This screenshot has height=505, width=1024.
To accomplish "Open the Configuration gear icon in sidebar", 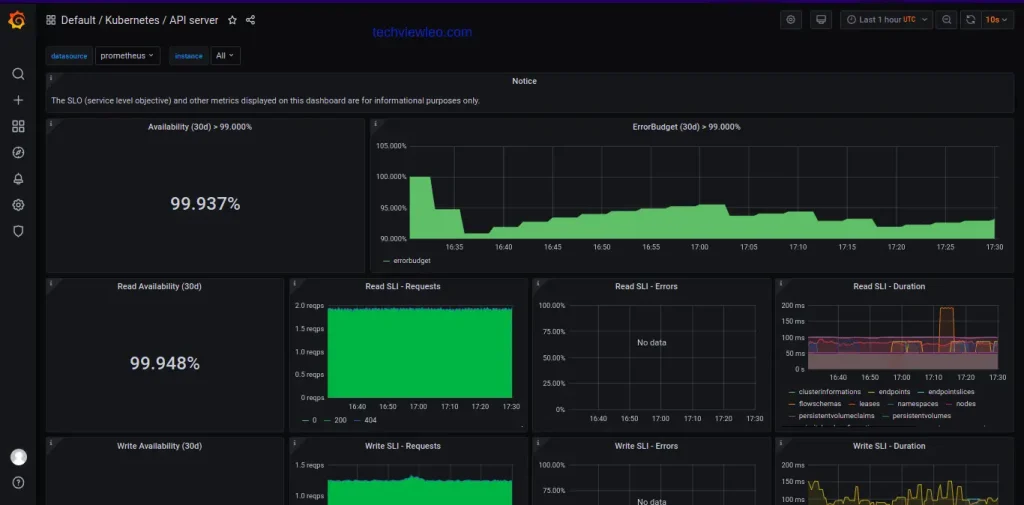I will [x=18, y=205].
